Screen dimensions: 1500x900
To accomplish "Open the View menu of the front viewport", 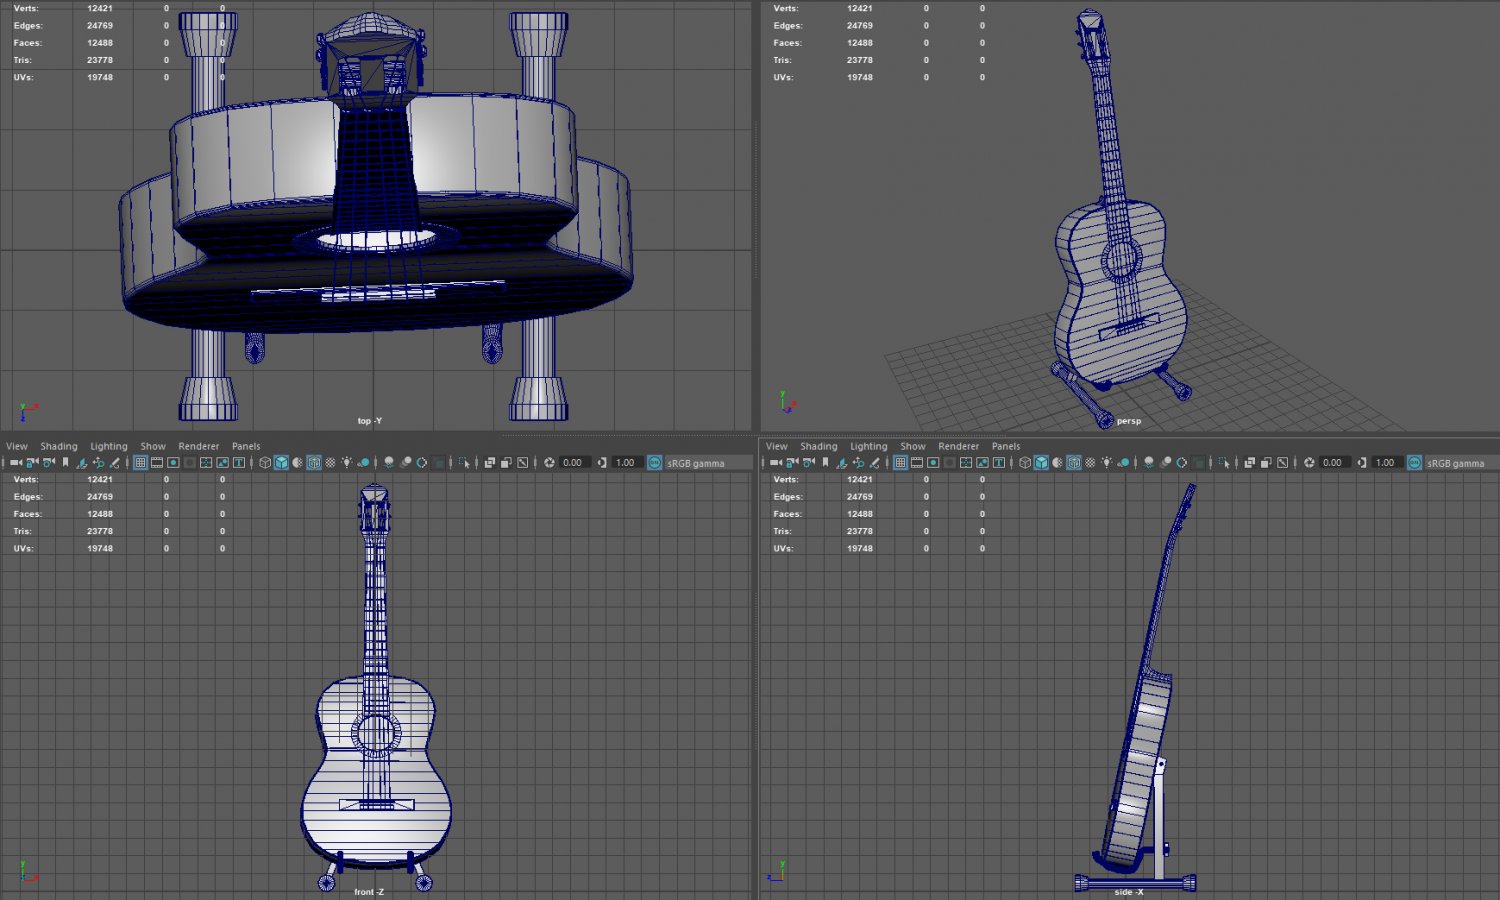I will click(x=16, y=446).
